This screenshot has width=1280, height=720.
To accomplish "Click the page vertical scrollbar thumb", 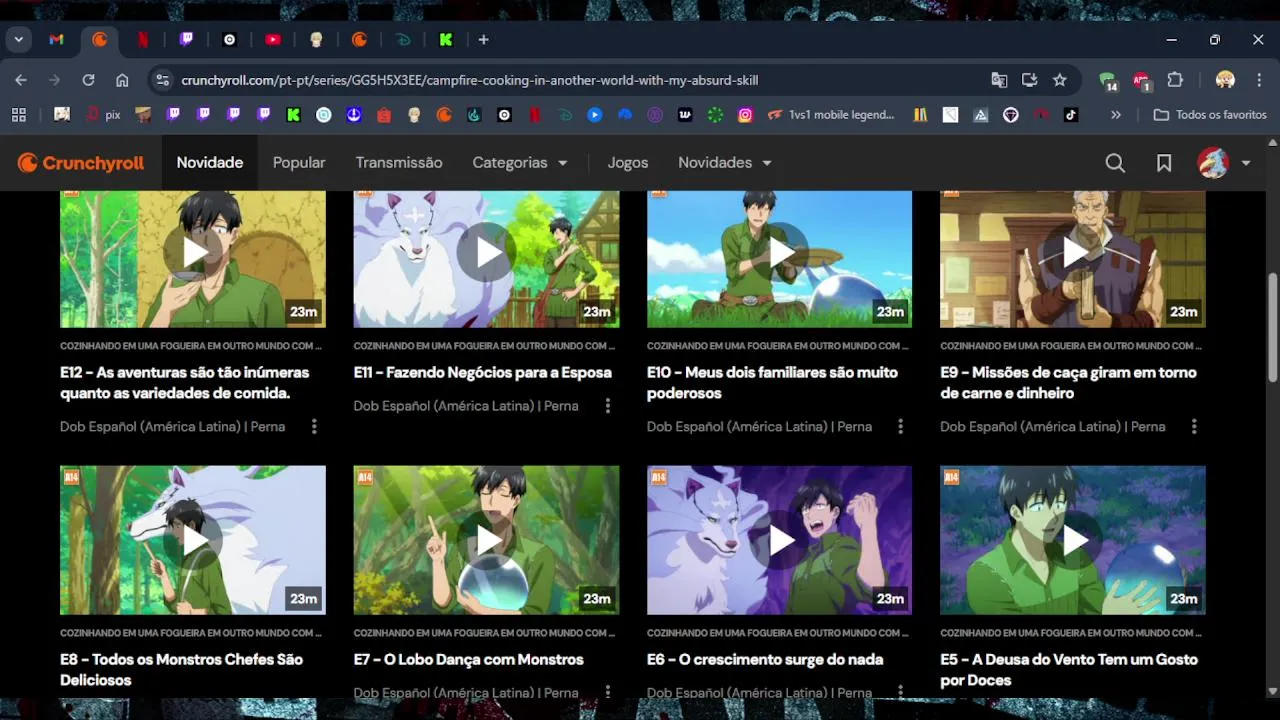I will coord(1272,326).
